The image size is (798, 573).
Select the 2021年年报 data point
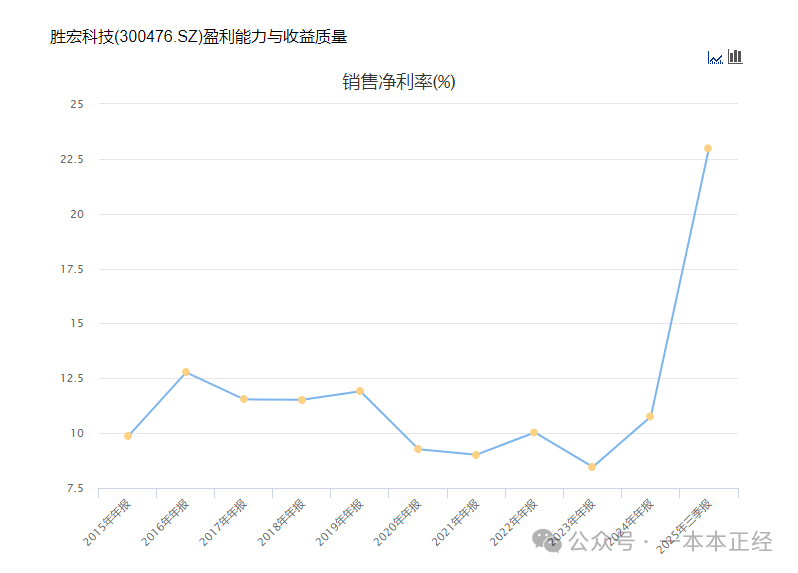[x=476, y=455]
